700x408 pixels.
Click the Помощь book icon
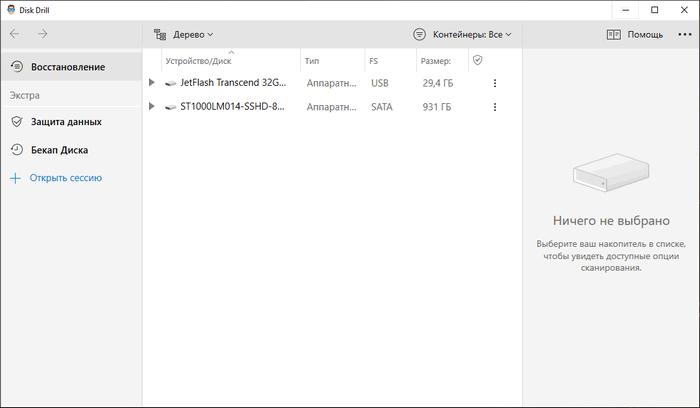point(613,34)
